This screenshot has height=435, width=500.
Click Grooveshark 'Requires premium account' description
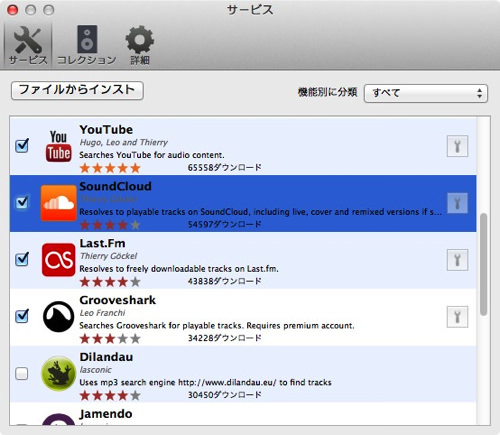217,326
